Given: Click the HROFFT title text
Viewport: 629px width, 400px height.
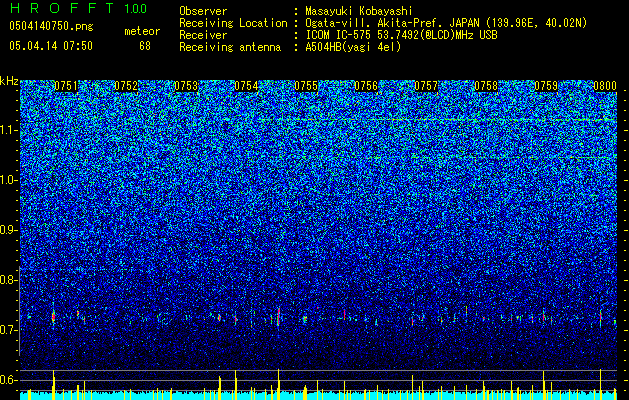Looking at the screenshot, I should point(62,8).
